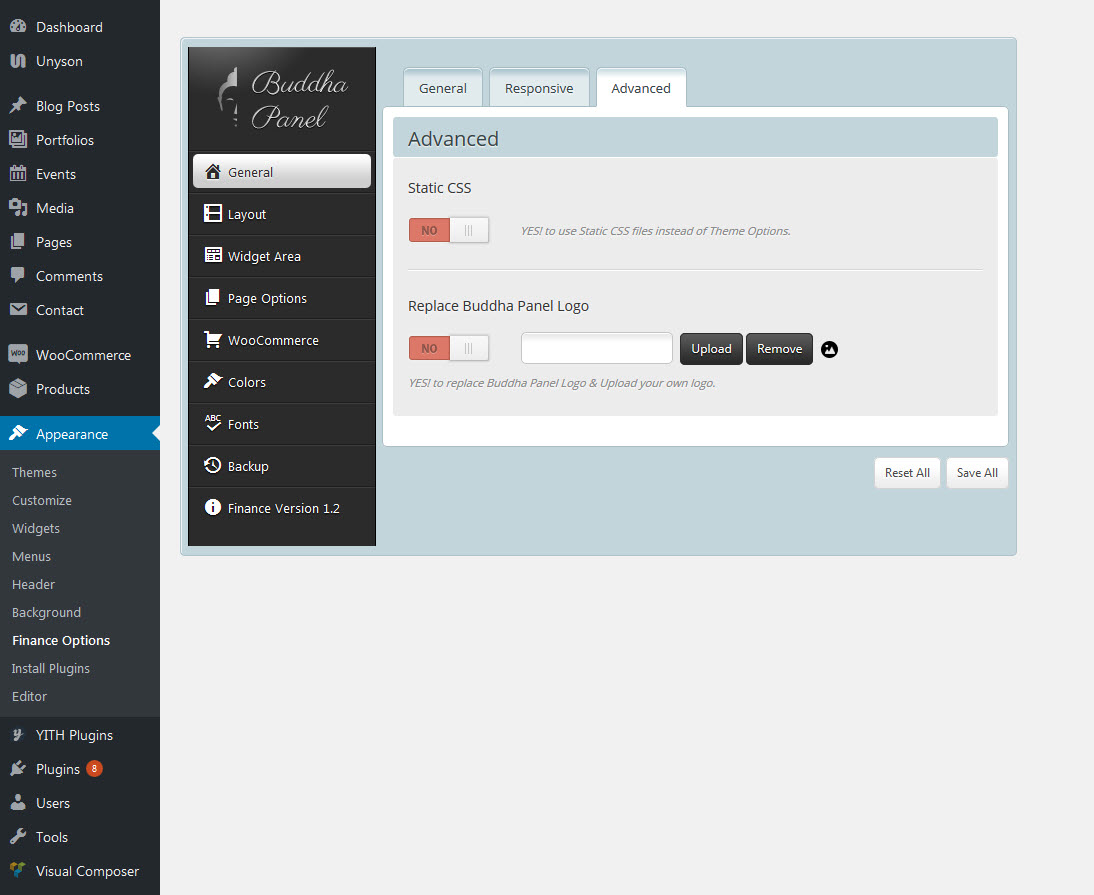This screenshot has height=895, width=1094.
Task: Select the General home icon in Buddha Panel
Action: point(213,171)
